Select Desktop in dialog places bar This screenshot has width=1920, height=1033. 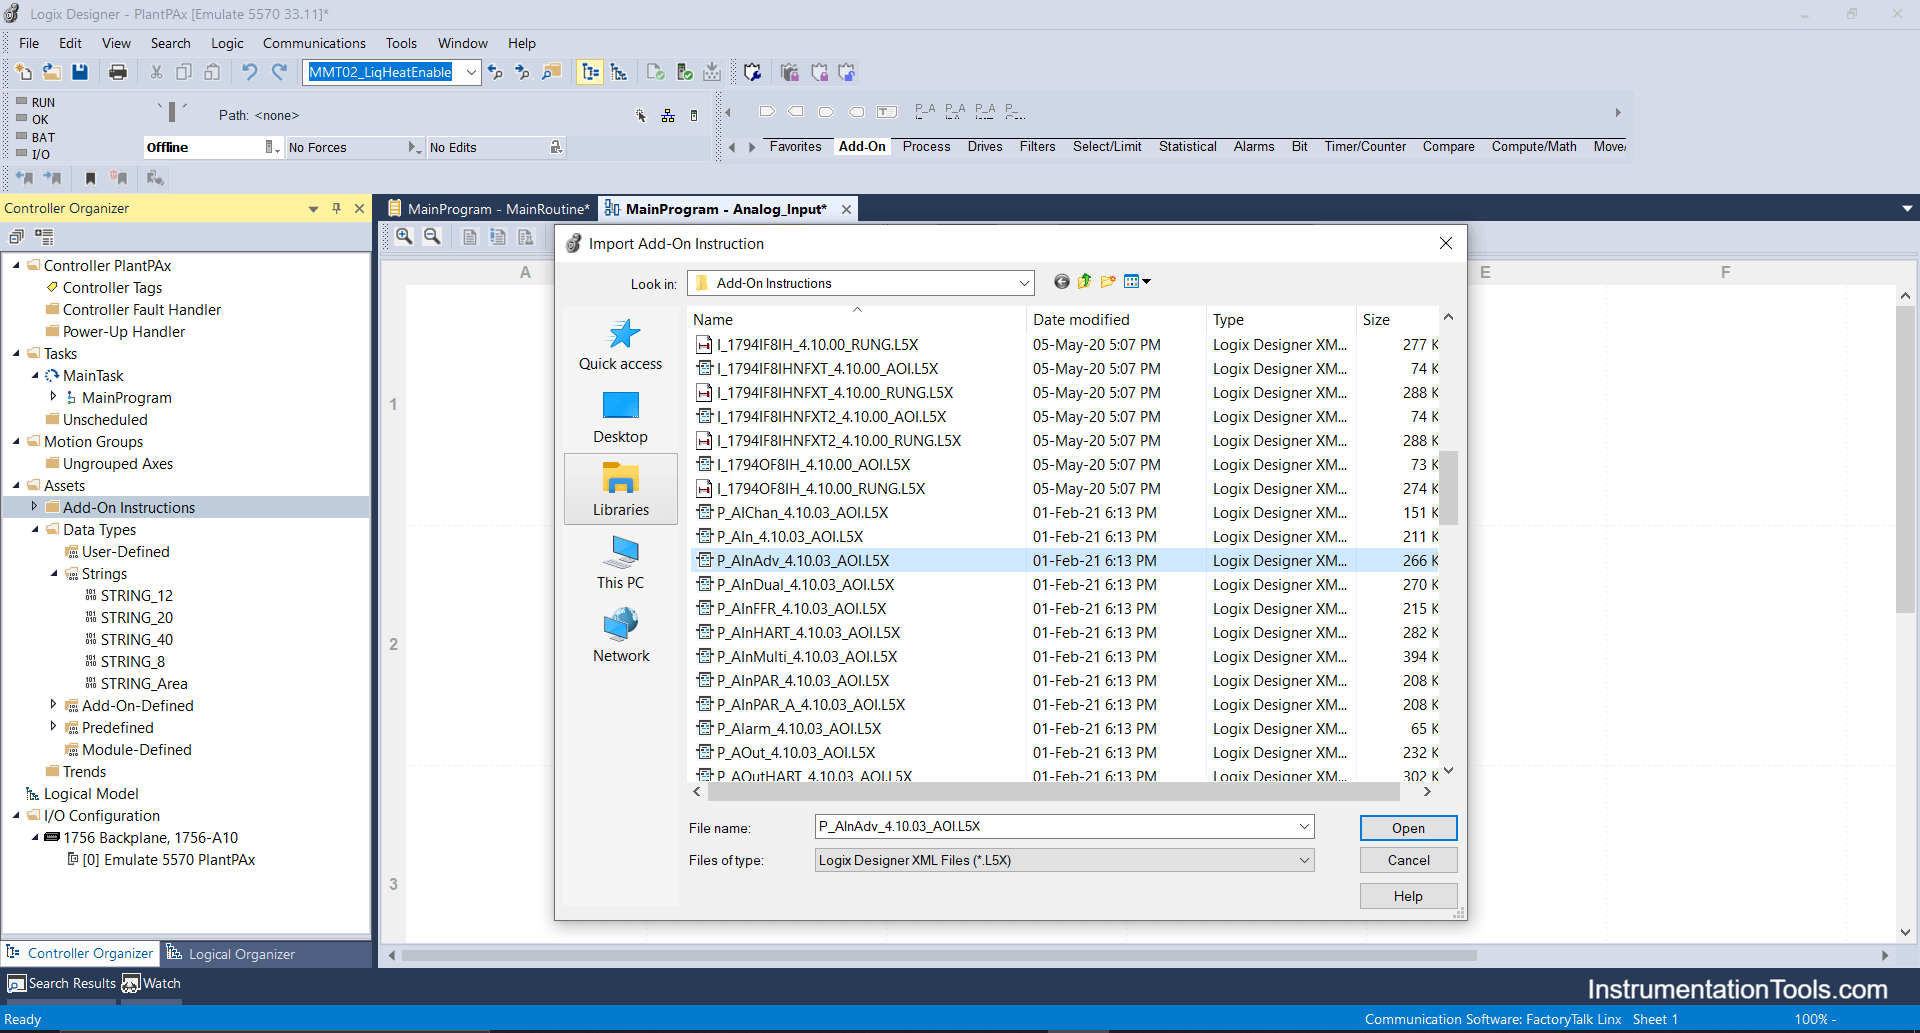[x=620, y=417]
